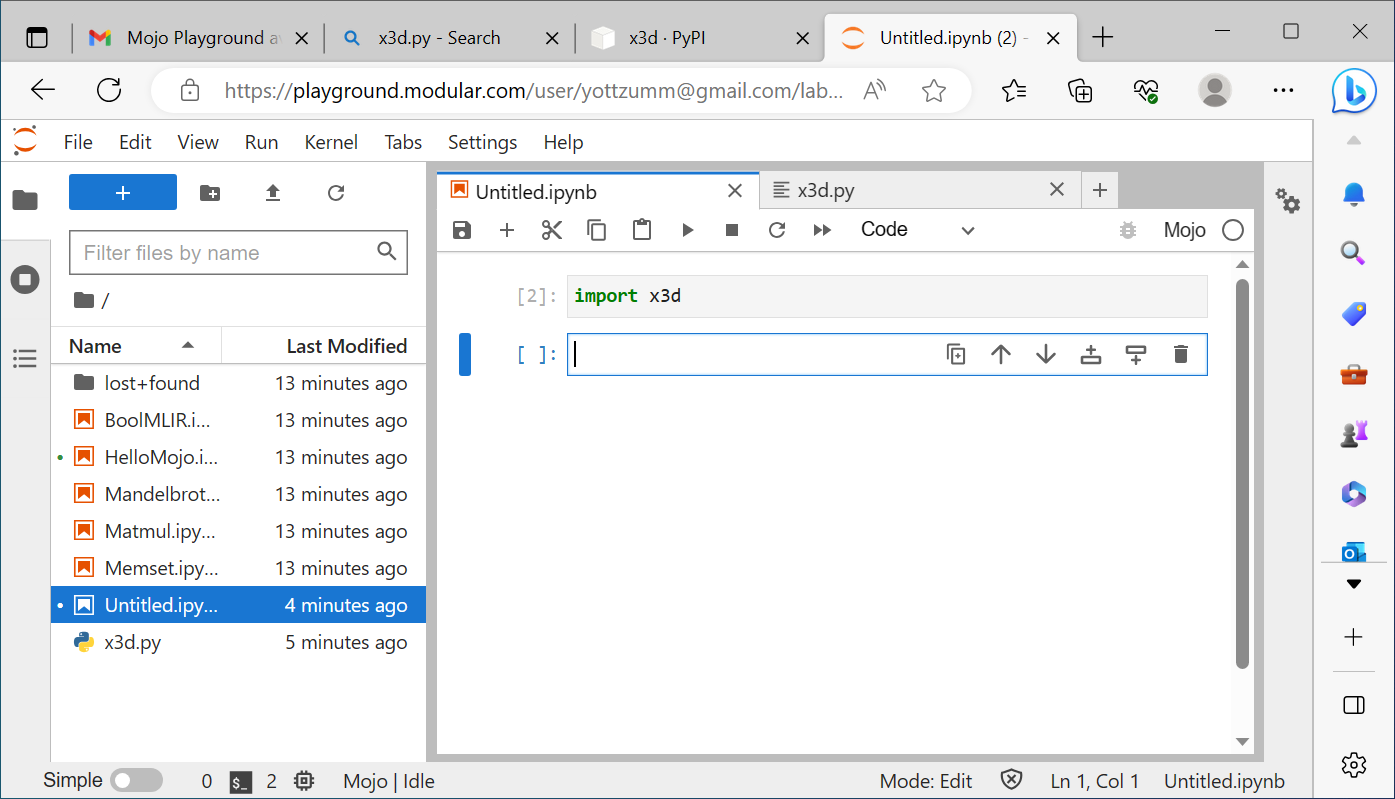Delete the active cell with the trash icon

tap(1181, 354)
